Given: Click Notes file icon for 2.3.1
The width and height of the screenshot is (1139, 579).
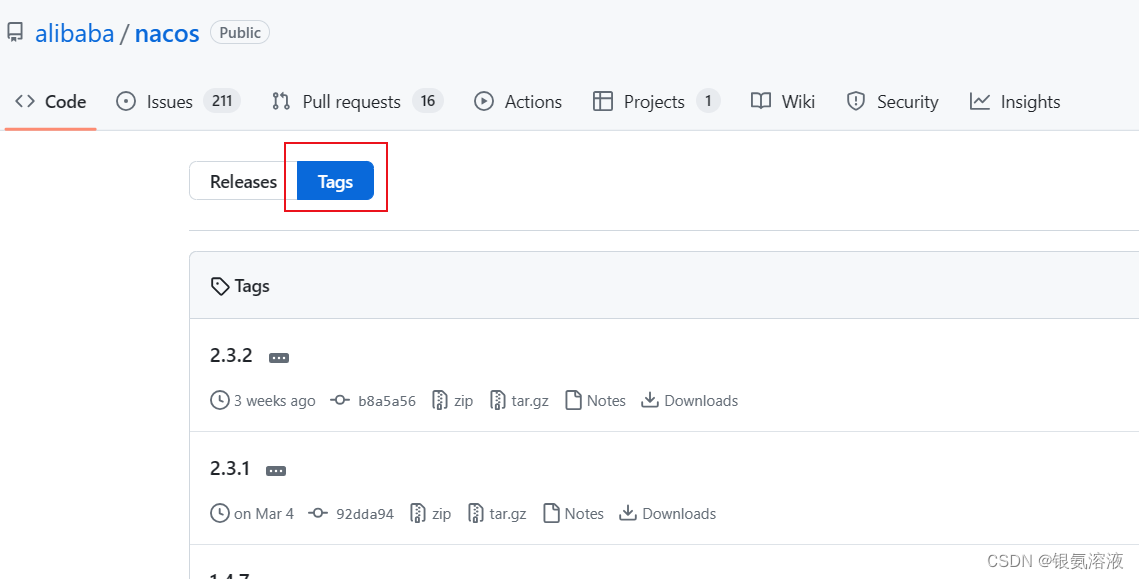Looking at the screenshot, I should [x=552, y=514].
